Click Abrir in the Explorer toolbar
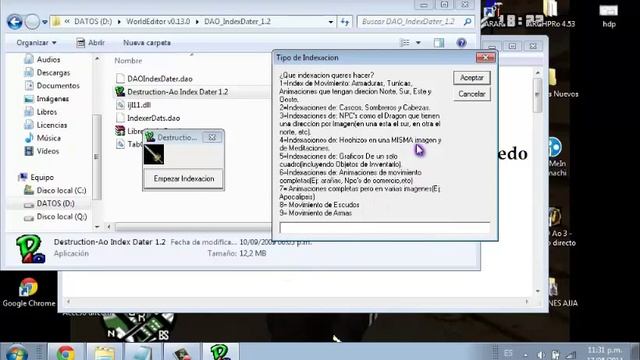This screenshot has height=360, width=640. pos(91,42)
